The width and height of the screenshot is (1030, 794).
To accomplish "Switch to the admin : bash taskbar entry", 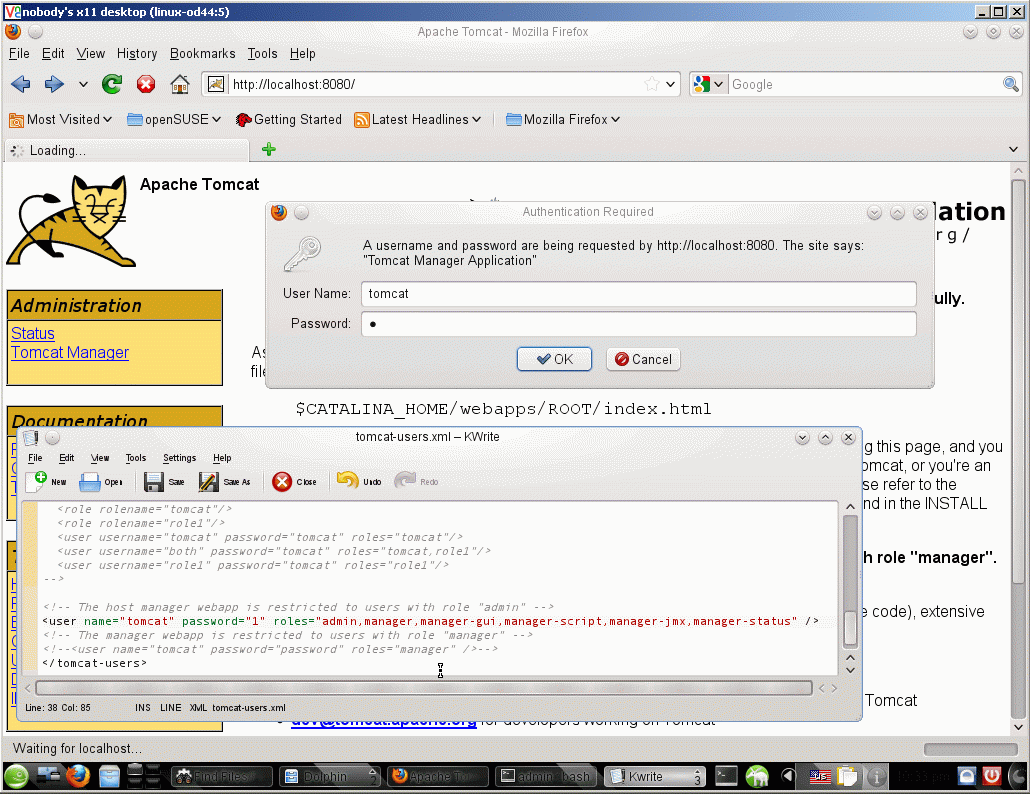I will tap(546, 776).
